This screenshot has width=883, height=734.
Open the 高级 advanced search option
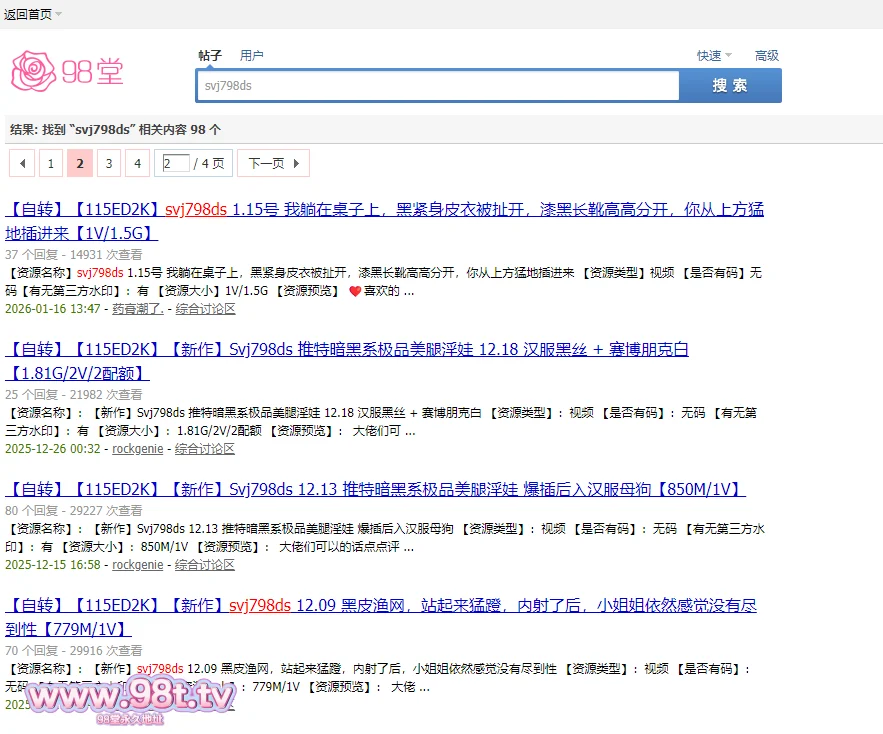(x=767, y=55)
